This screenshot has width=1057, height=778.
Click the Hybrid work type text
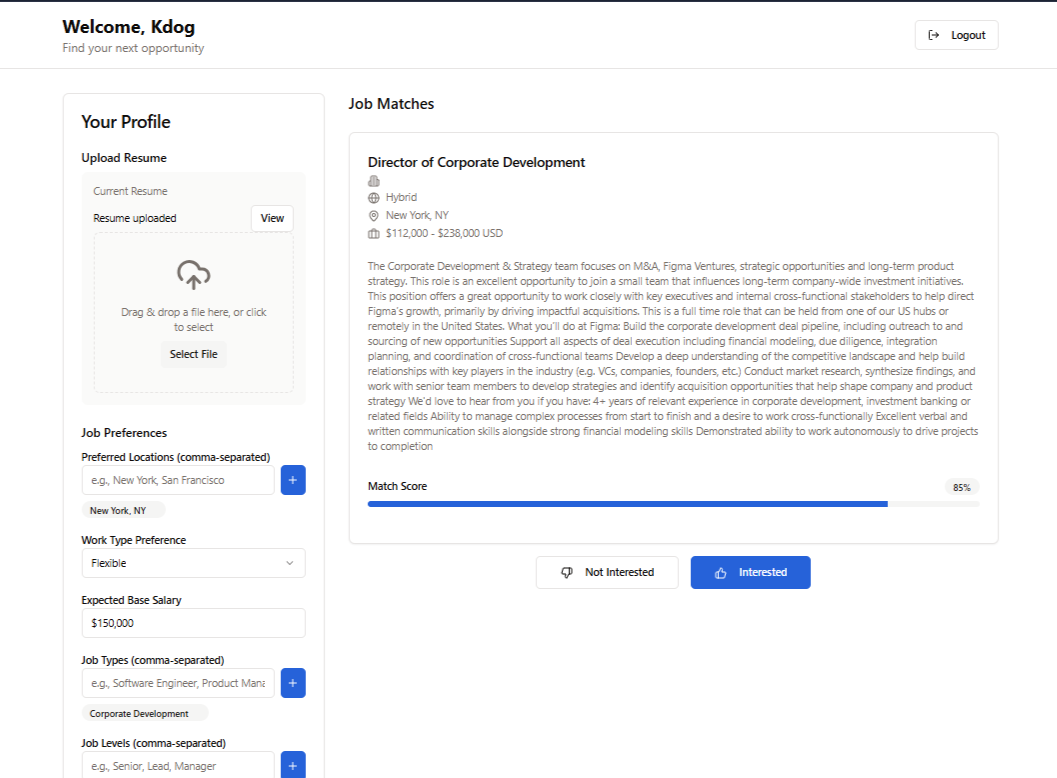401,198
